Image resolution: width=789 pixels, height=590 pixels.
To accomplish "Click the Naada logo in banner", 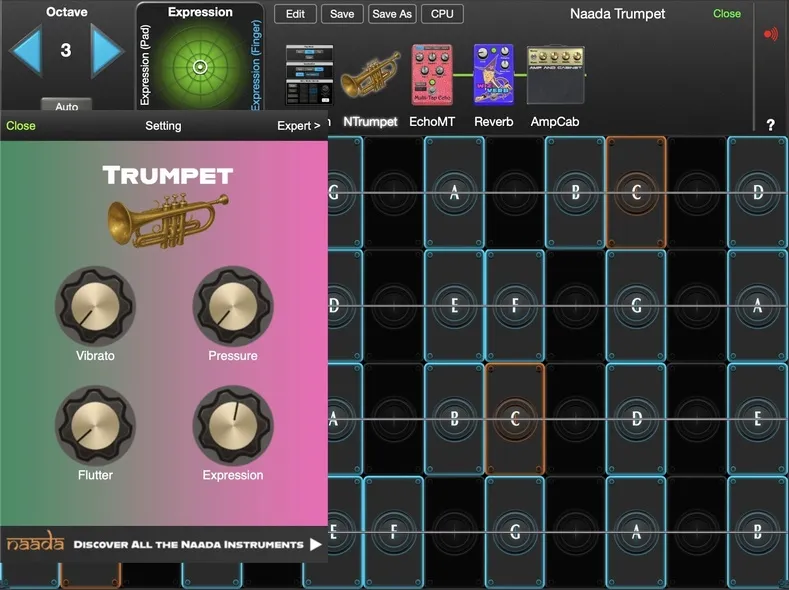I will [35, 542].
